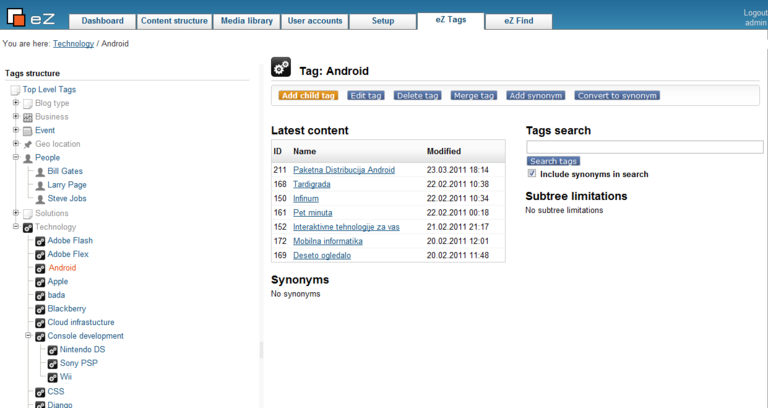Click the Blackberry gear icon

(40, 310)
